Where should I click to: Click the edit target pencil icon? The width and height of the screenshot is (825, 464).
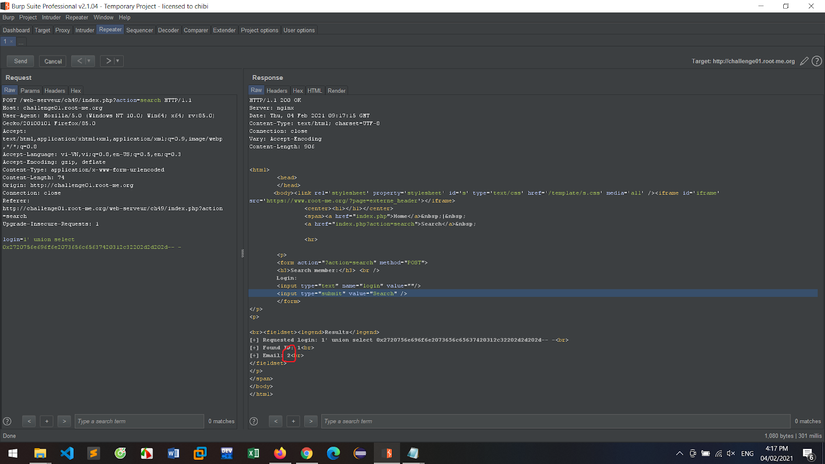(x=804, y=61)
